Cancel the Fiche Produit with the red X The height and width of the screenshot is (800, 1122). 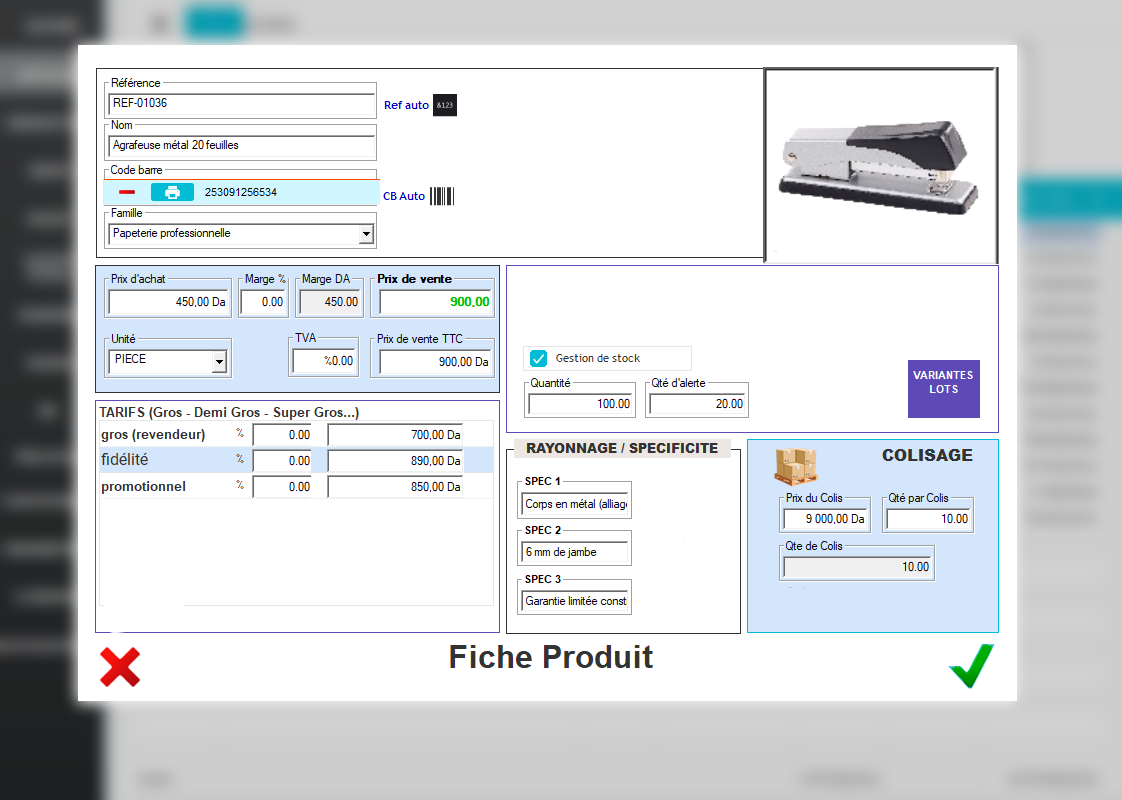pos(120,667)
